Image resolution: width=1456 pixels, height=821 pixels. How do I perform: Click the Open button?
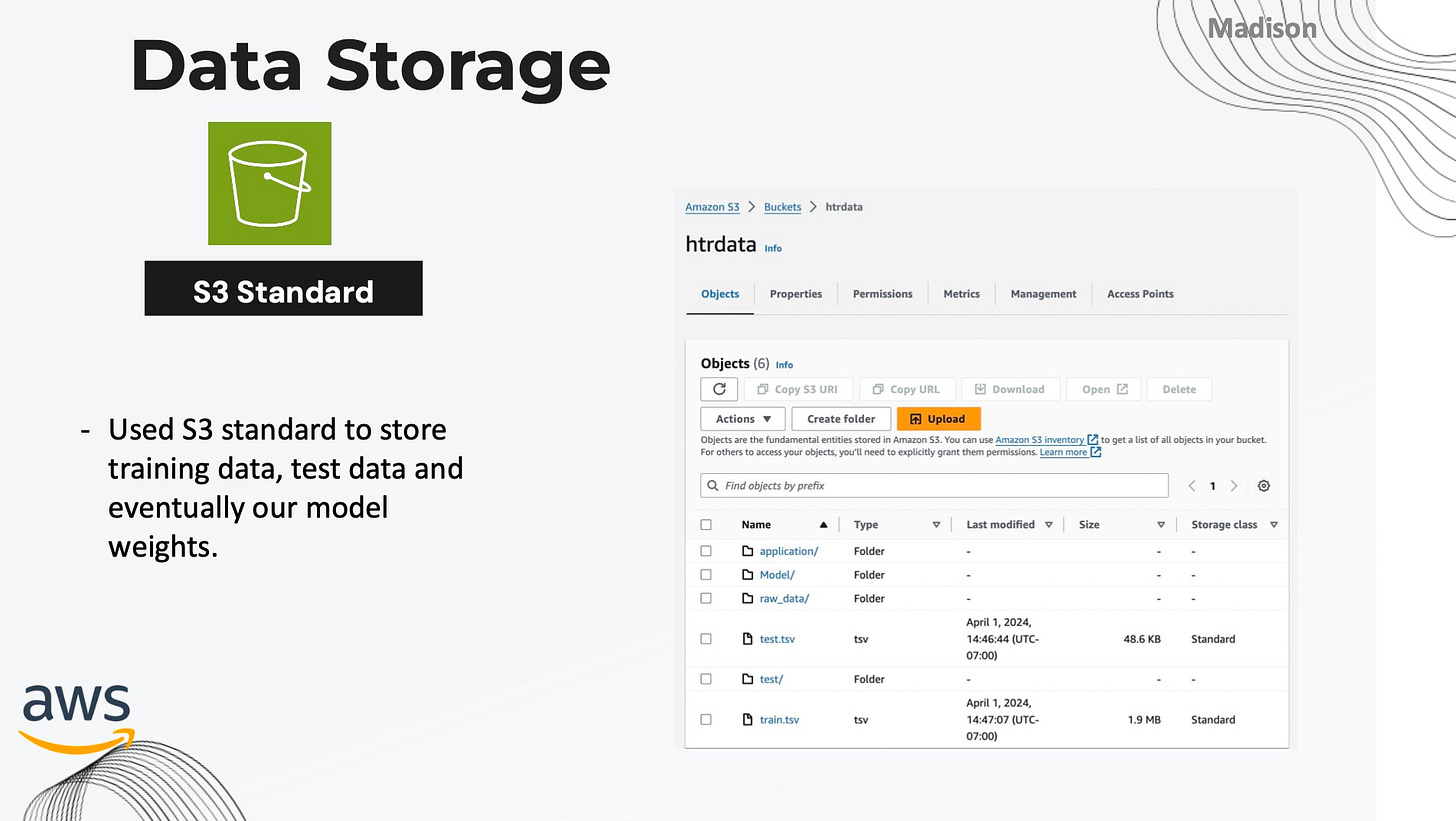pos(1104,389)
